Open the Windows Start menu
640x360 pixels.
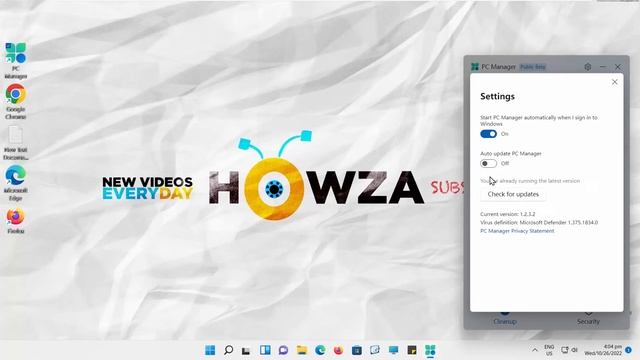(x=210, y=350)
